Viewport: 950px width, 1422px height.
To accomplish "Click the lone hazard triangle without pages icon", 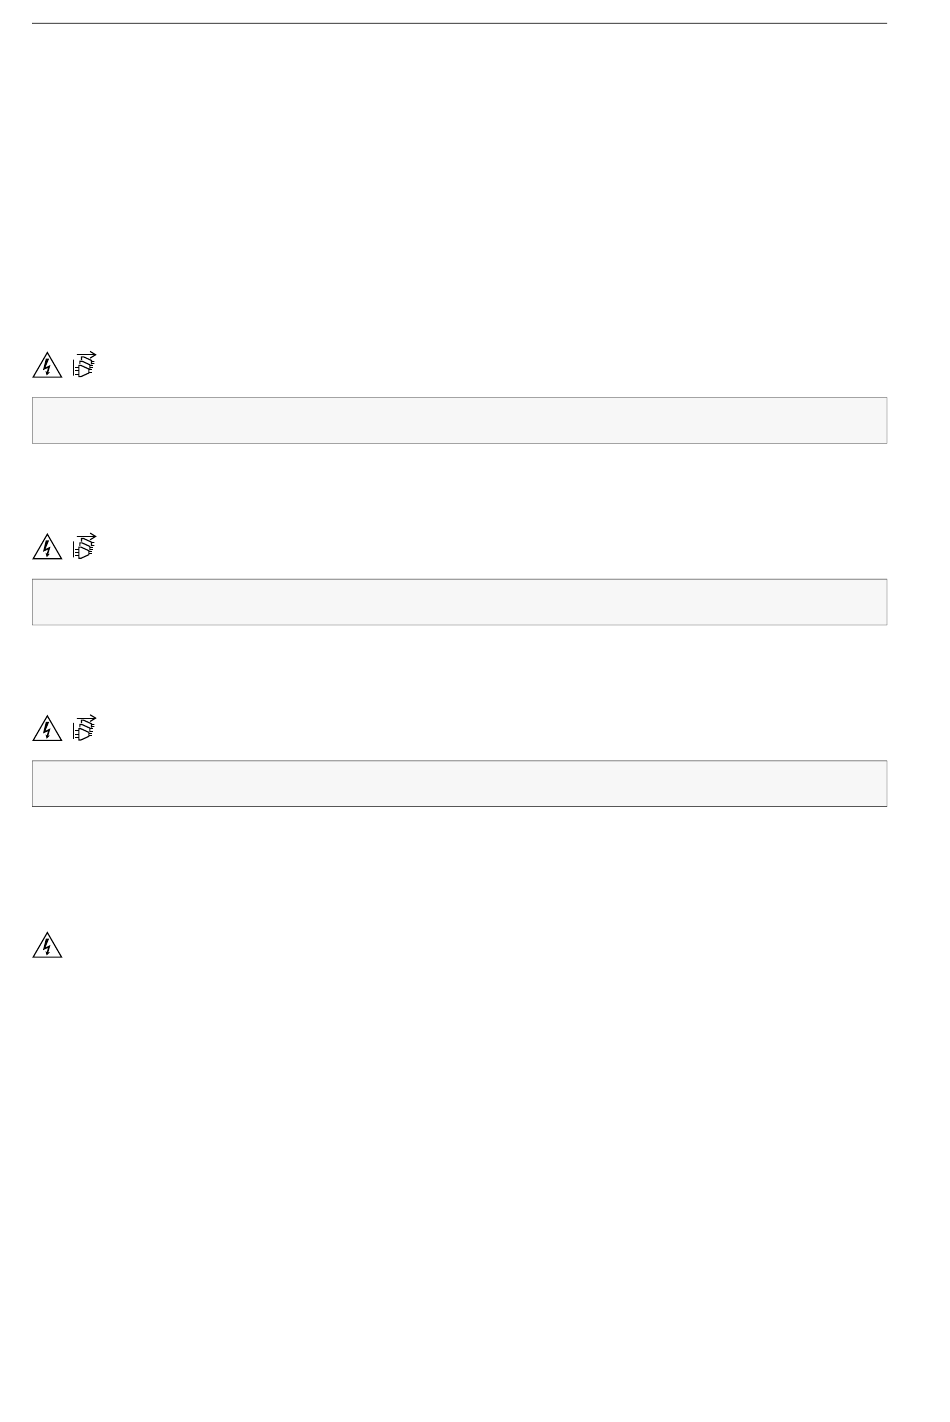I will pos(47,945).
